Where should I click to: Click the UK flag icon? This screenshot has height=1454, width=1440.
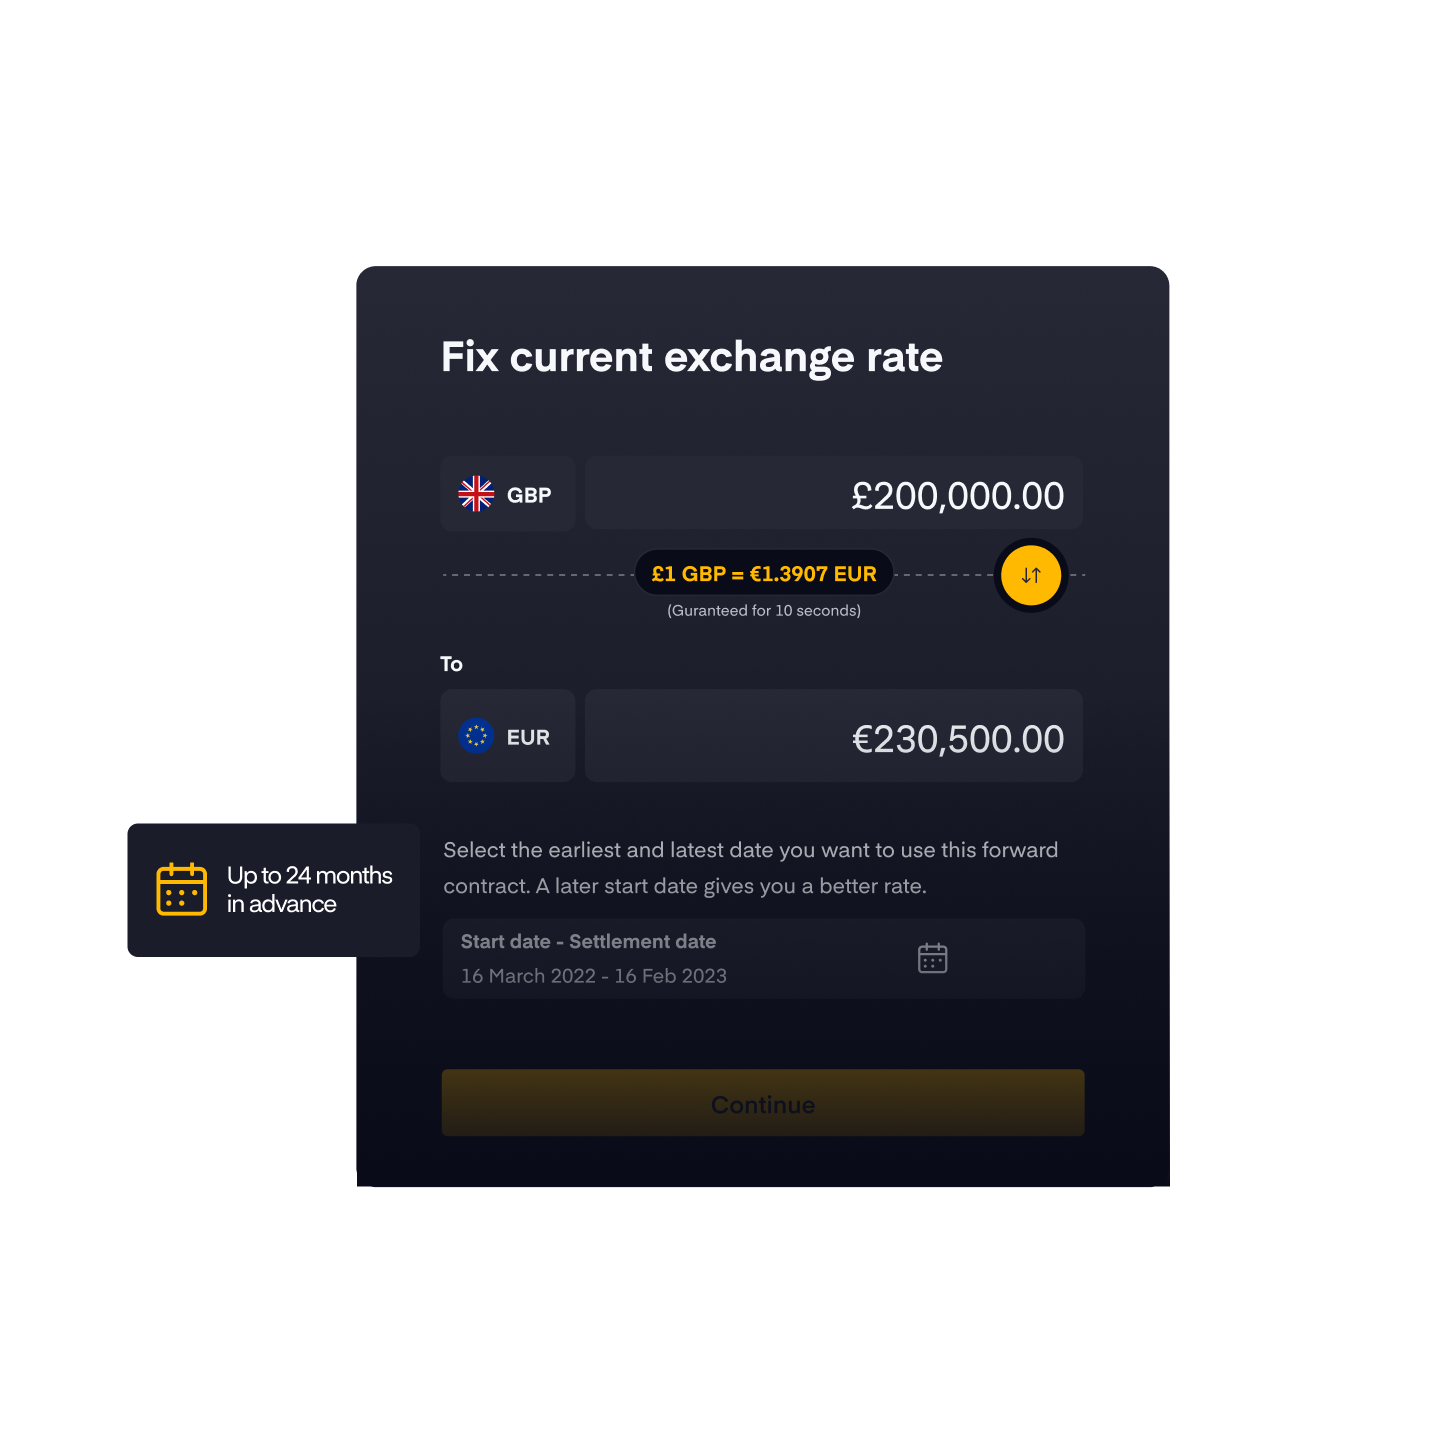[x=476, y=493]
